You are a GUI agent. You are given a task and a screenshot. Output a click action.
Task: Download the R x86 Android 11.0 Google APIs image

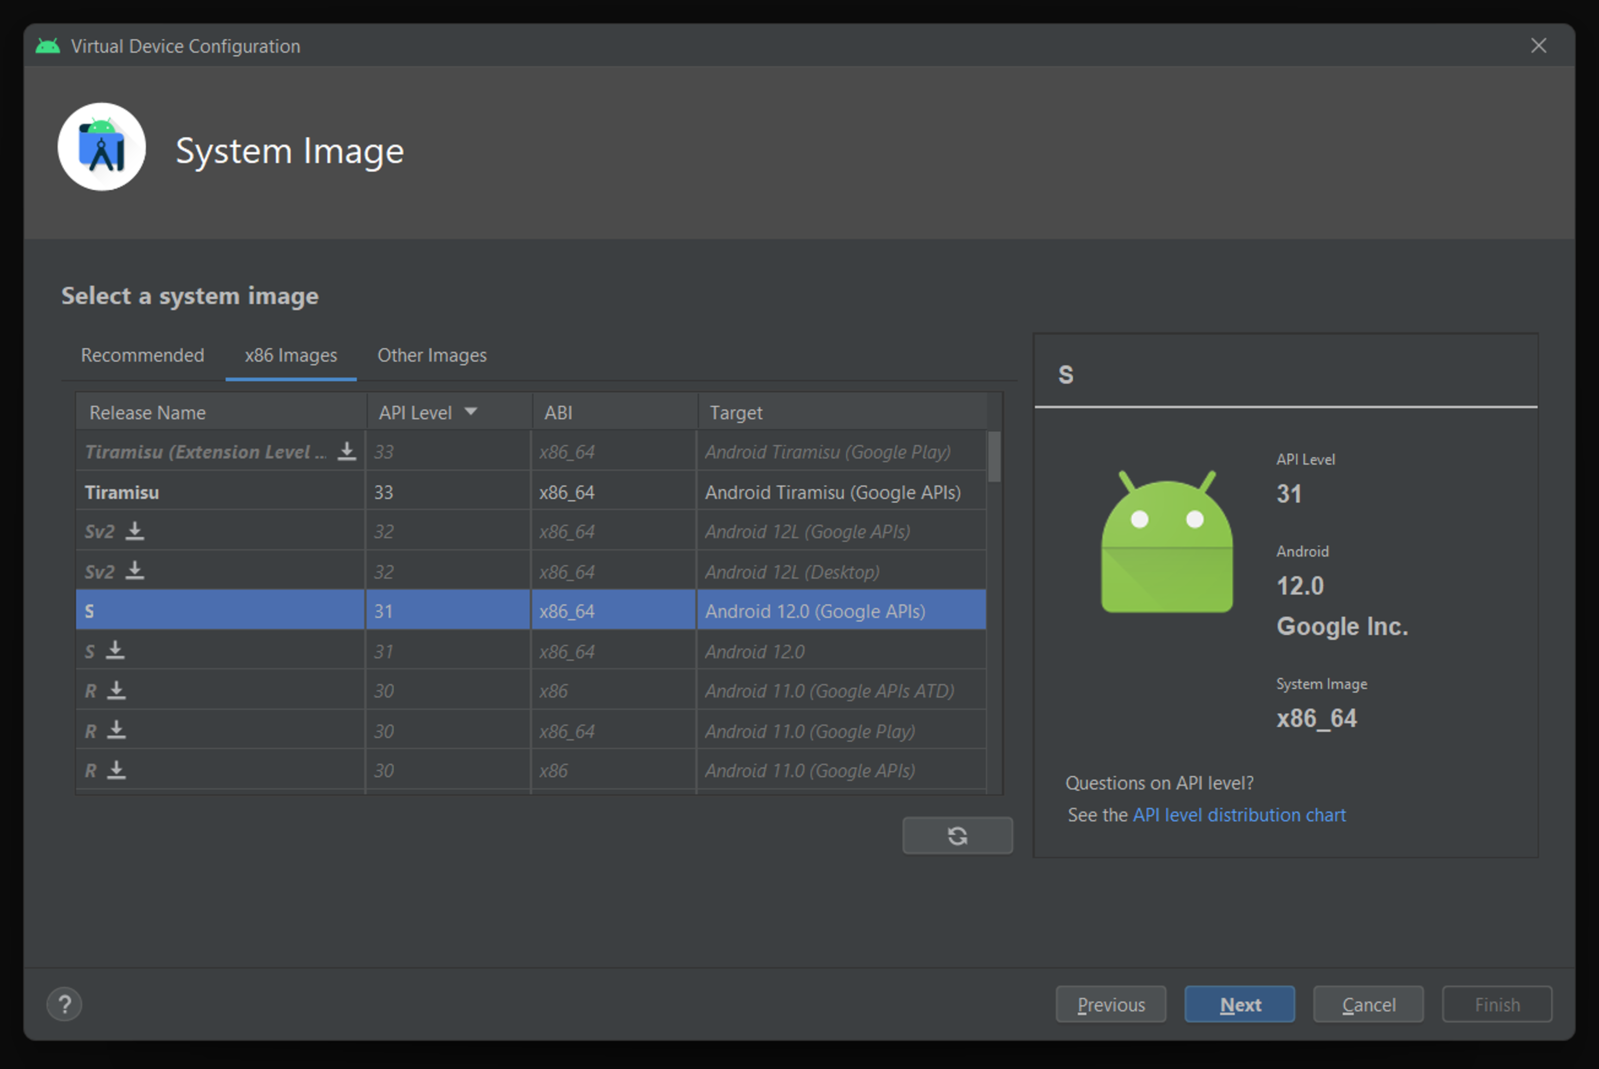pos(116,770)
